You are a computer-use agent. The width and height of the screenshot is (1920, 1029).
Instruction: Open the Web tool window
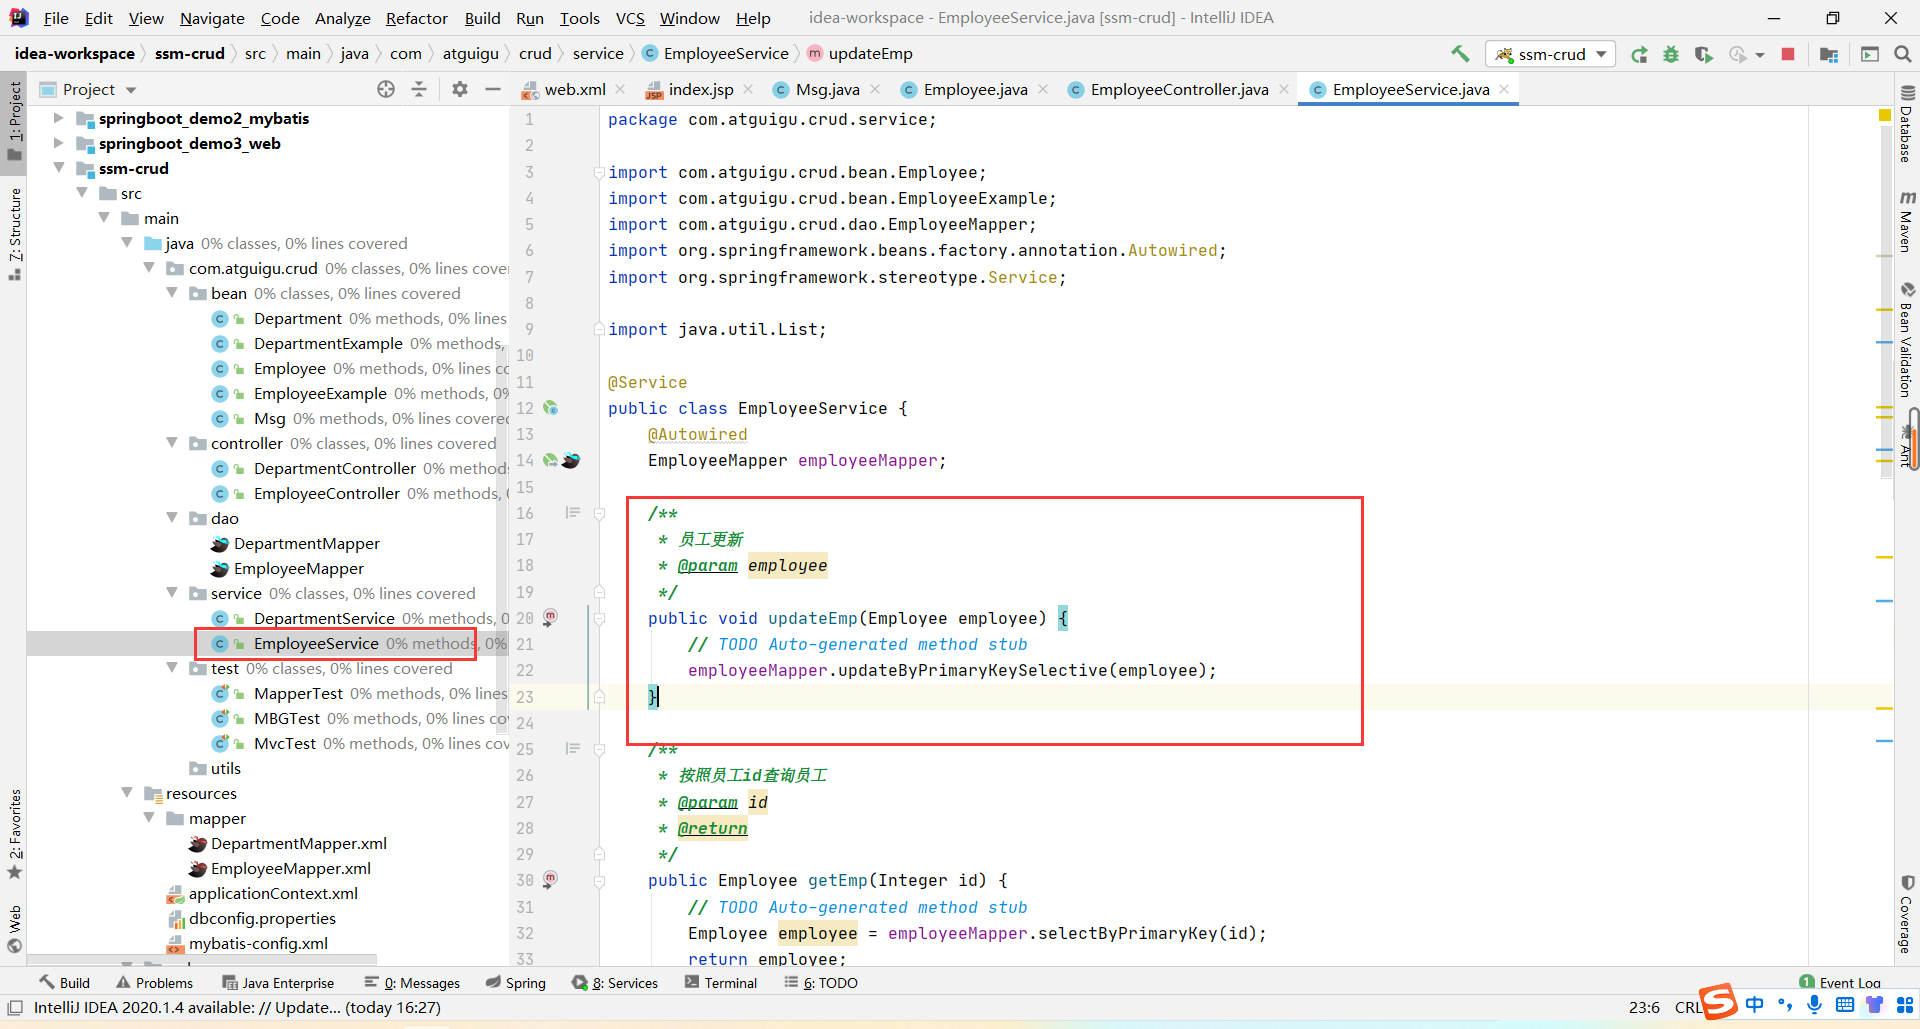click(x=14, y=929)
